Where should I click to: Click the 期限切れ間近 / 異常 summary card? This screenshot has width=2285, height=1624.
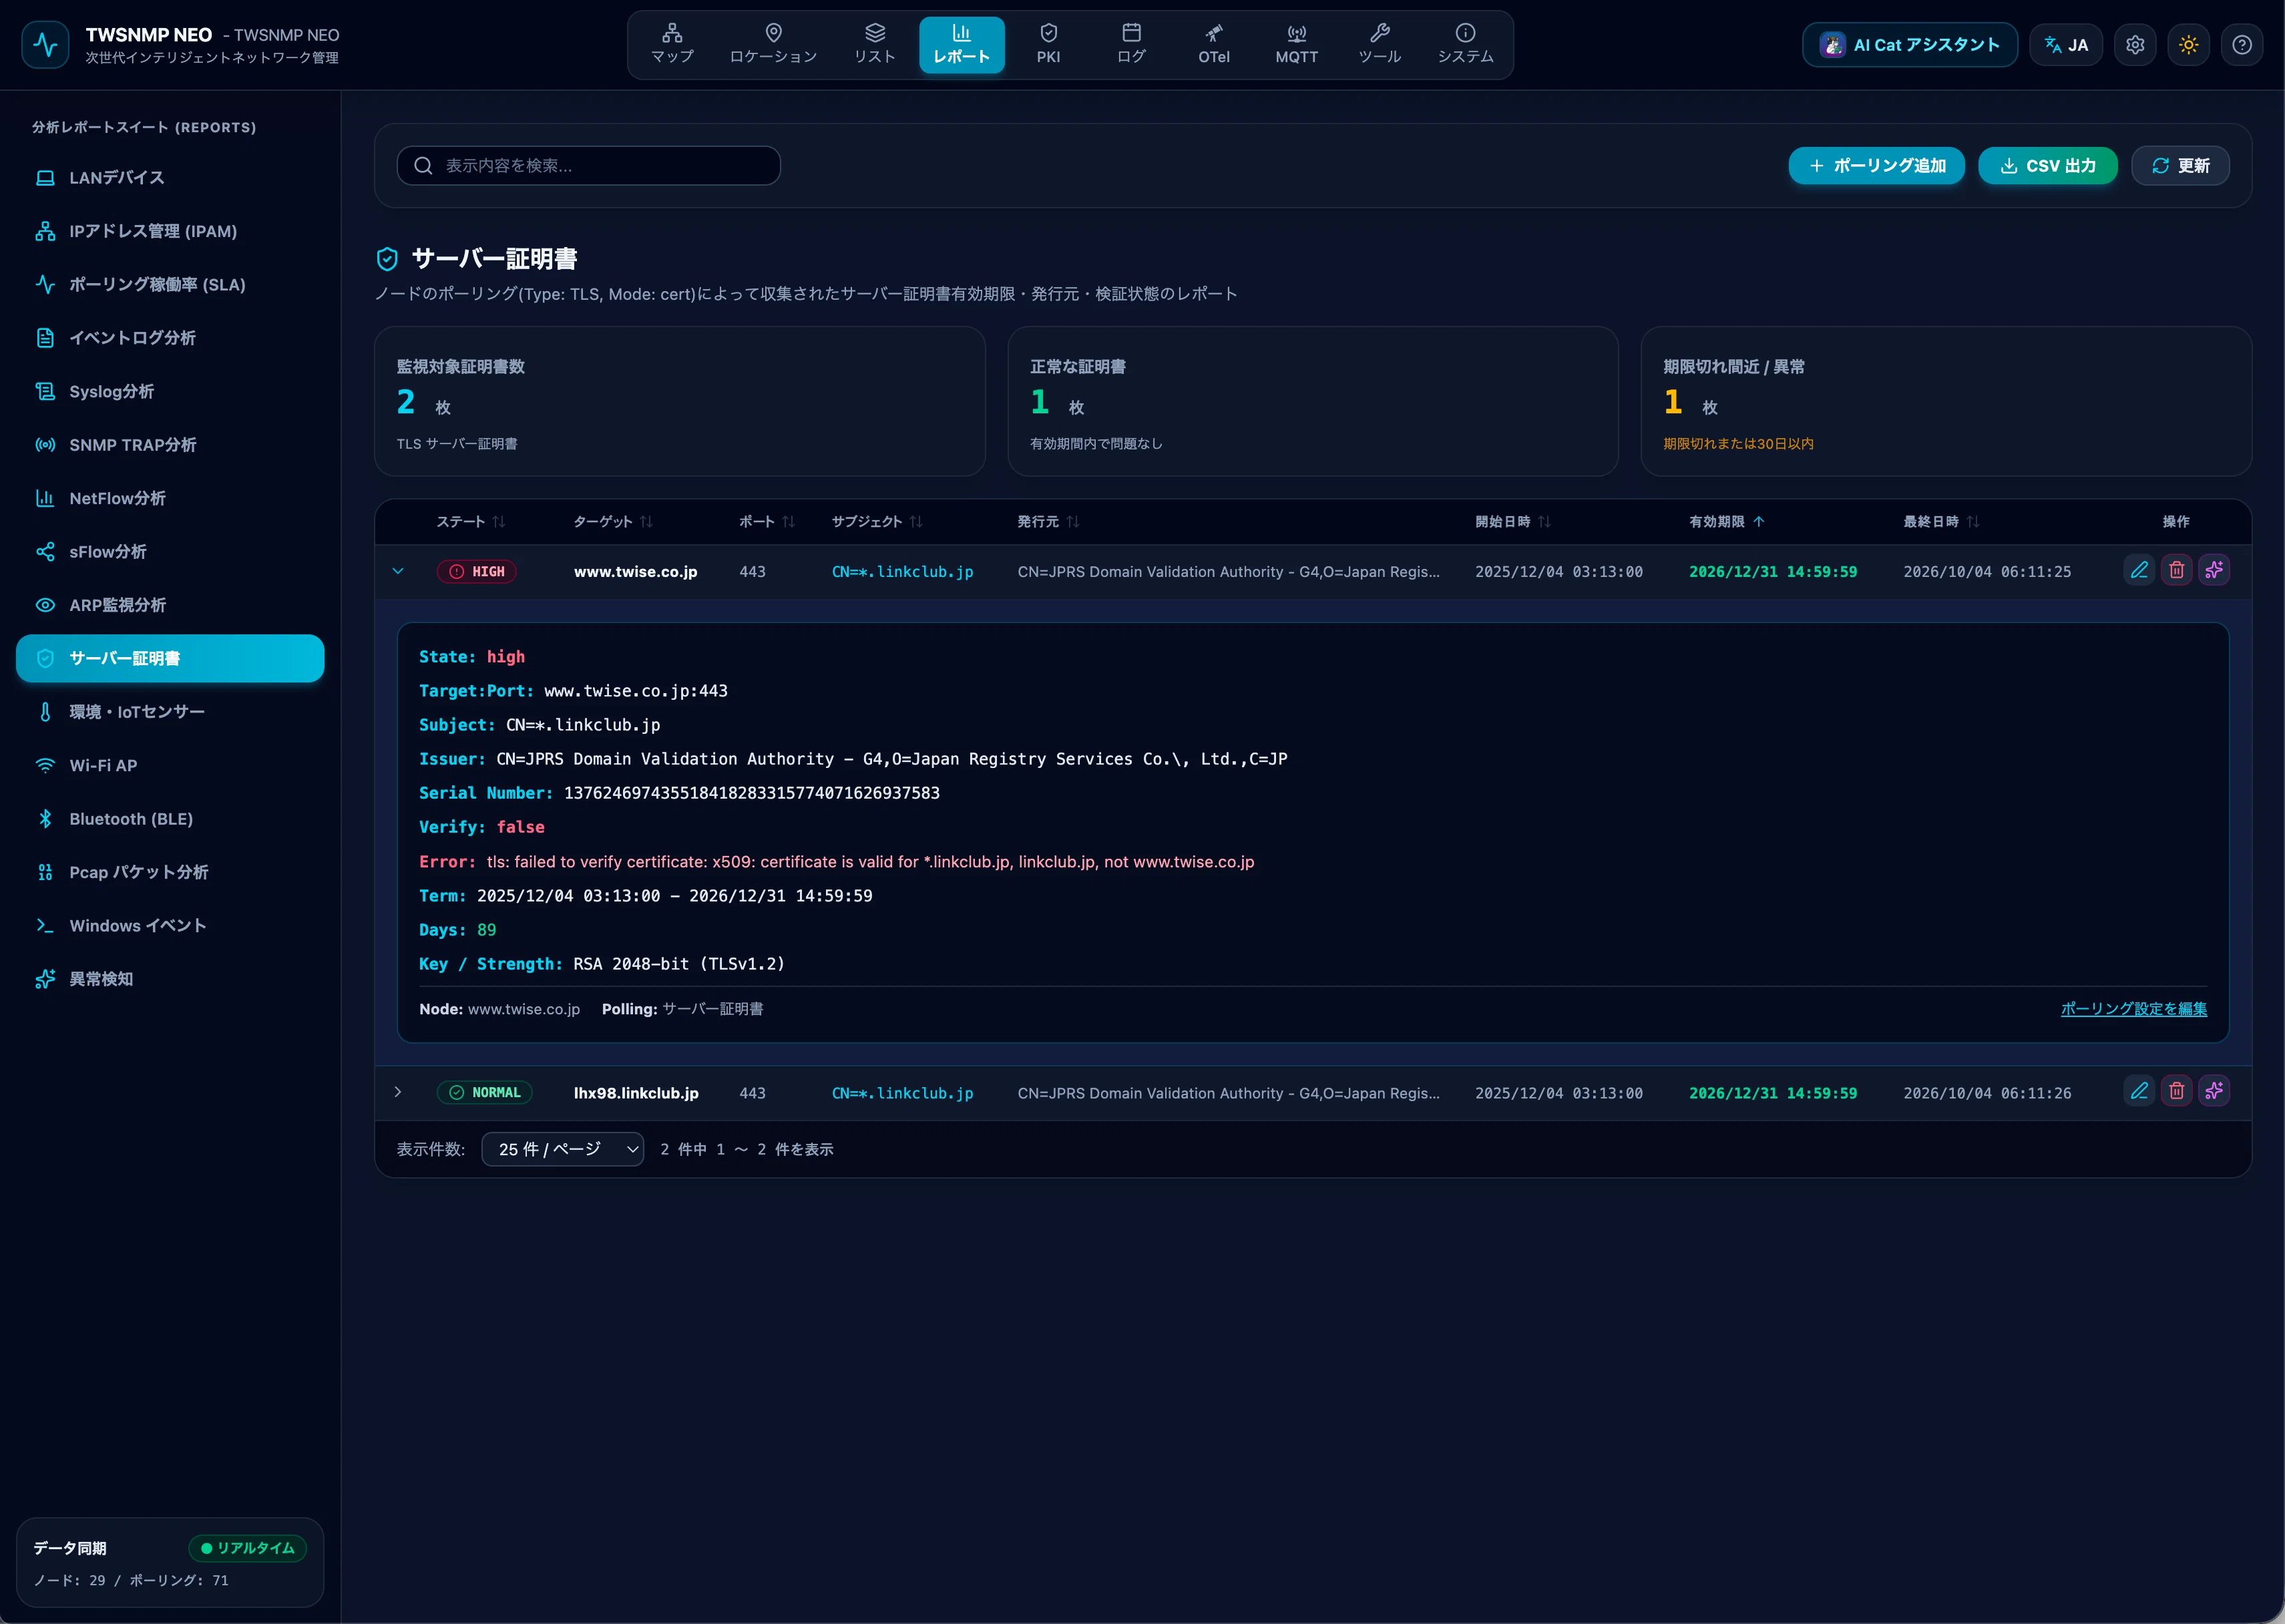(1946, 401)
